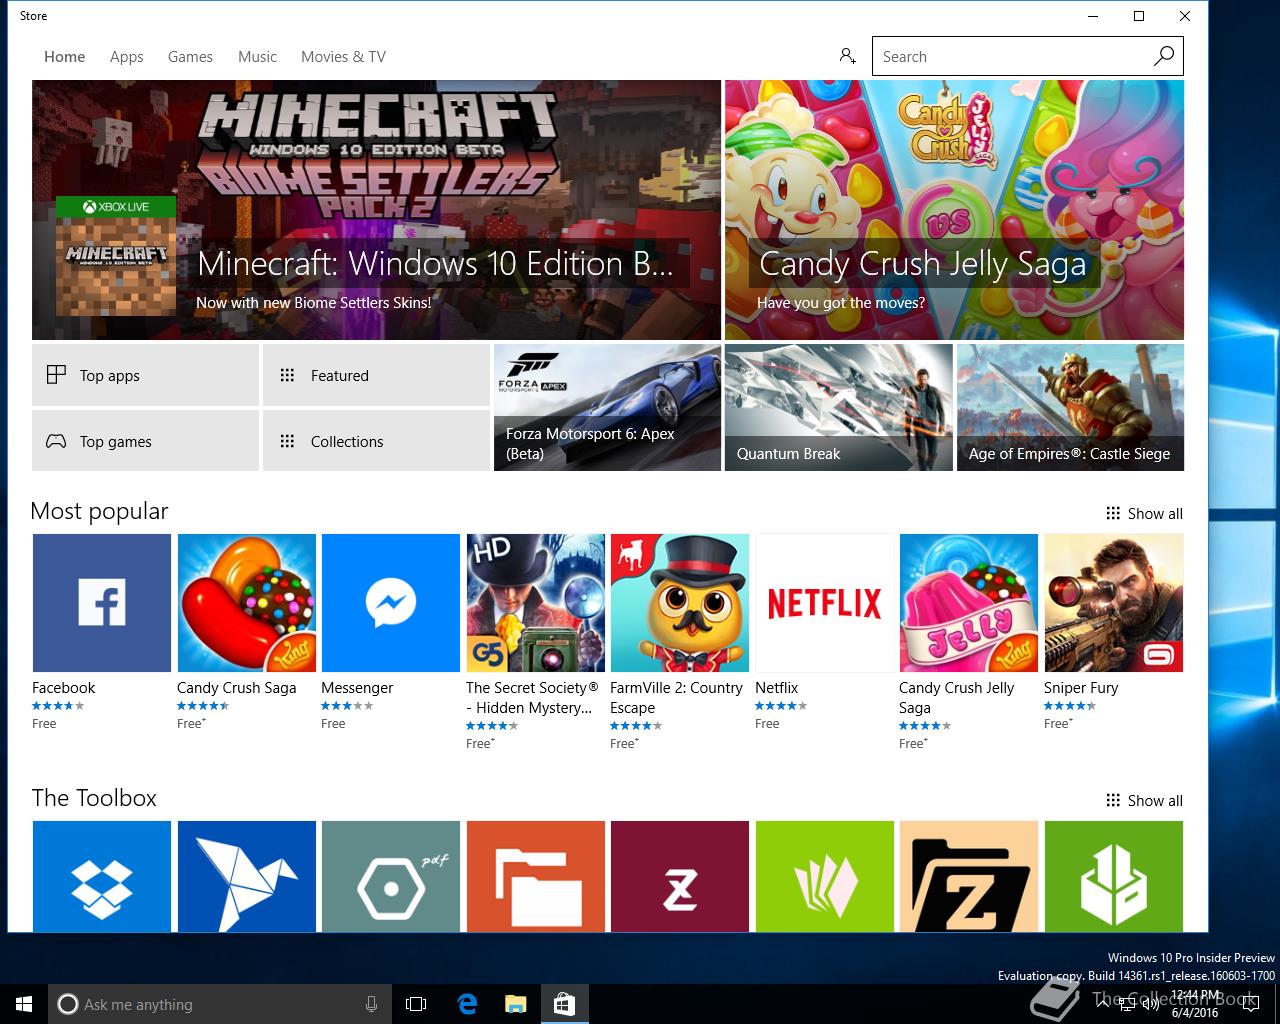Open the Sniper Fury app tile
Screen dimensions: 1280x1024
pyautogui.click(x=1113, y=603)
